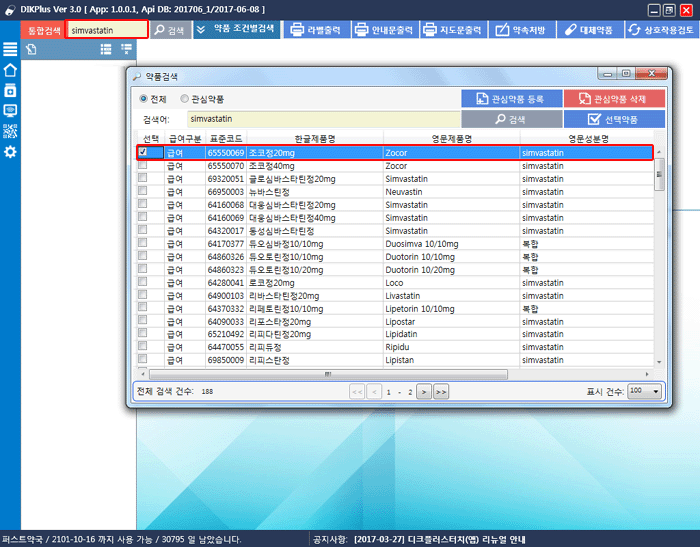Screen dimensions: 700x547
Task: Click 안내문출력 printer button
Action: click(x=385, y=30)
